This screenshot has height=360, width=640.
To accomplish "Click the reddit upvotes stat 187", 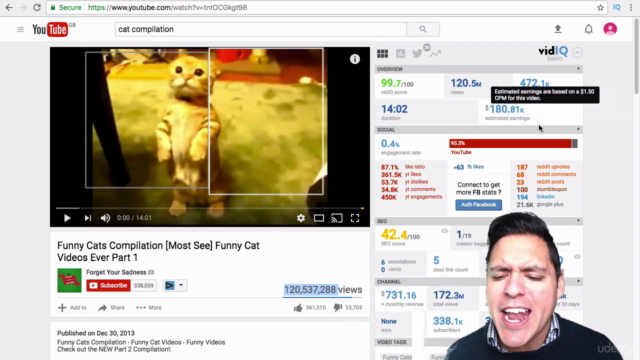I will (x=522, y=167).
